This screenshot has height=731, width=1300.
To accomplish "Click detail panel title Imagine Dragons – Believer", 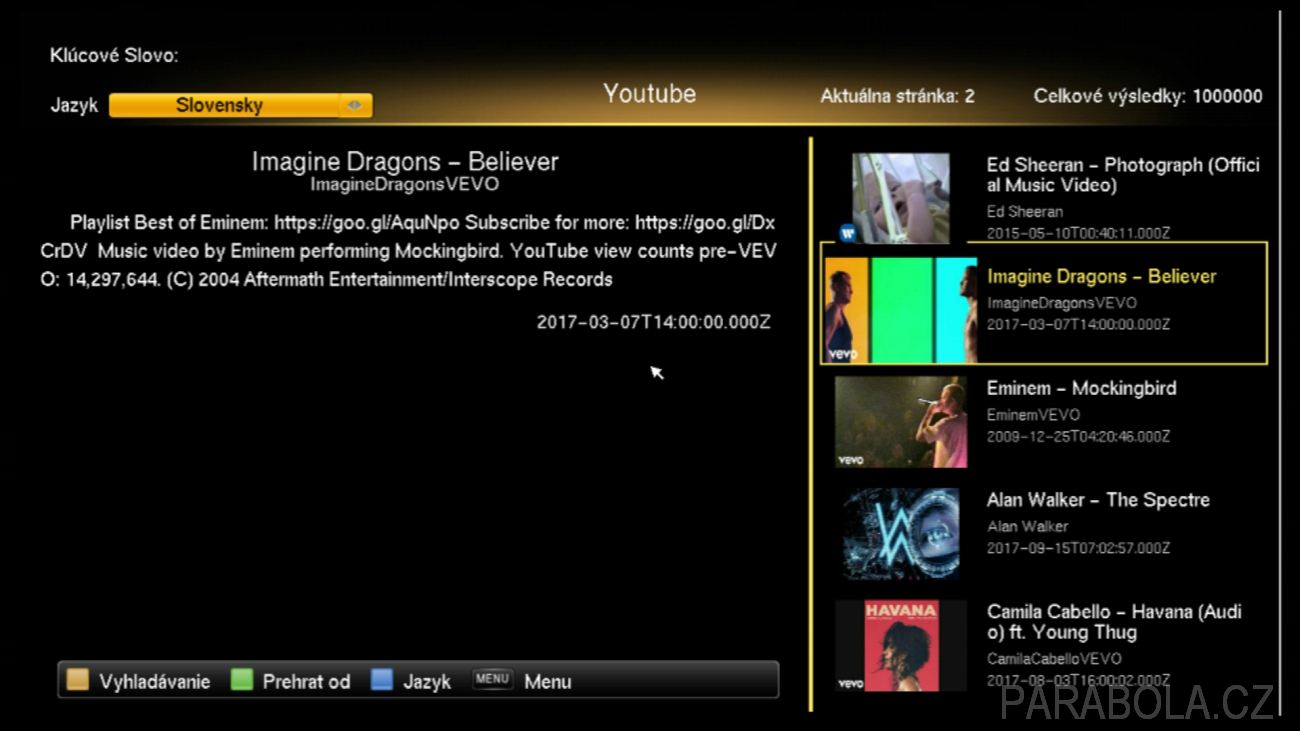I will 405,161.
